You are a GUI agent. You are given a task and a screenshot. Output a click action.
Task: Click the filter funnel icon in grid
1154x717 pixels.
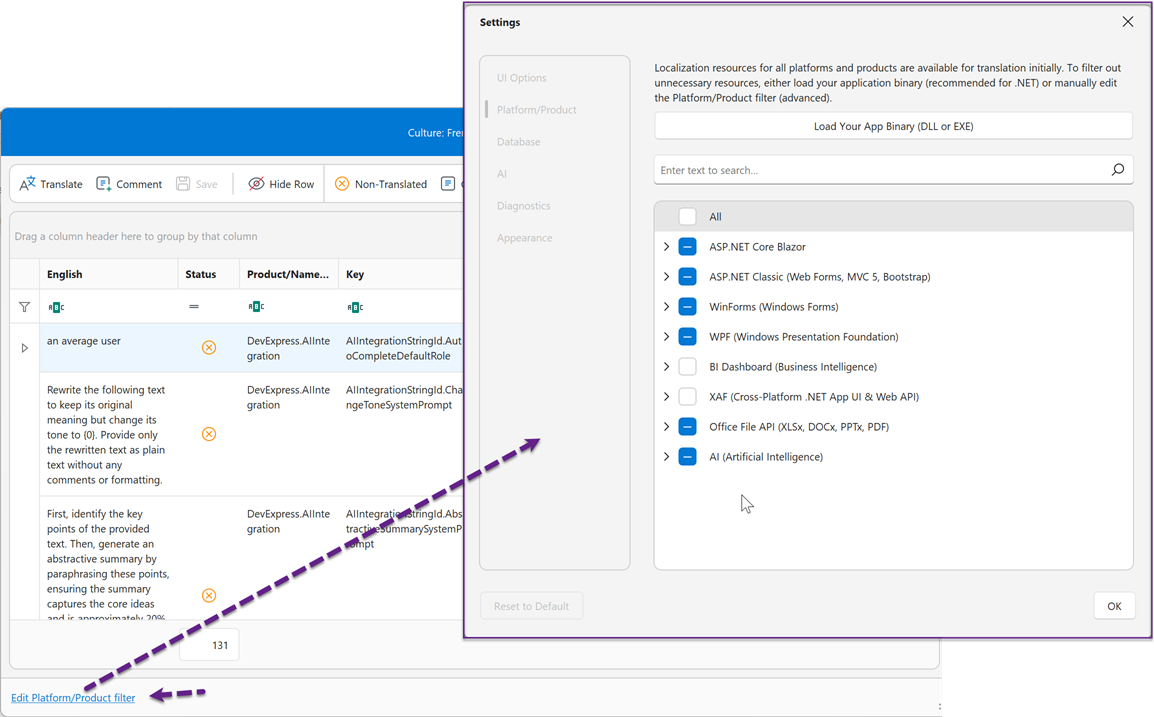click(24, 307)
